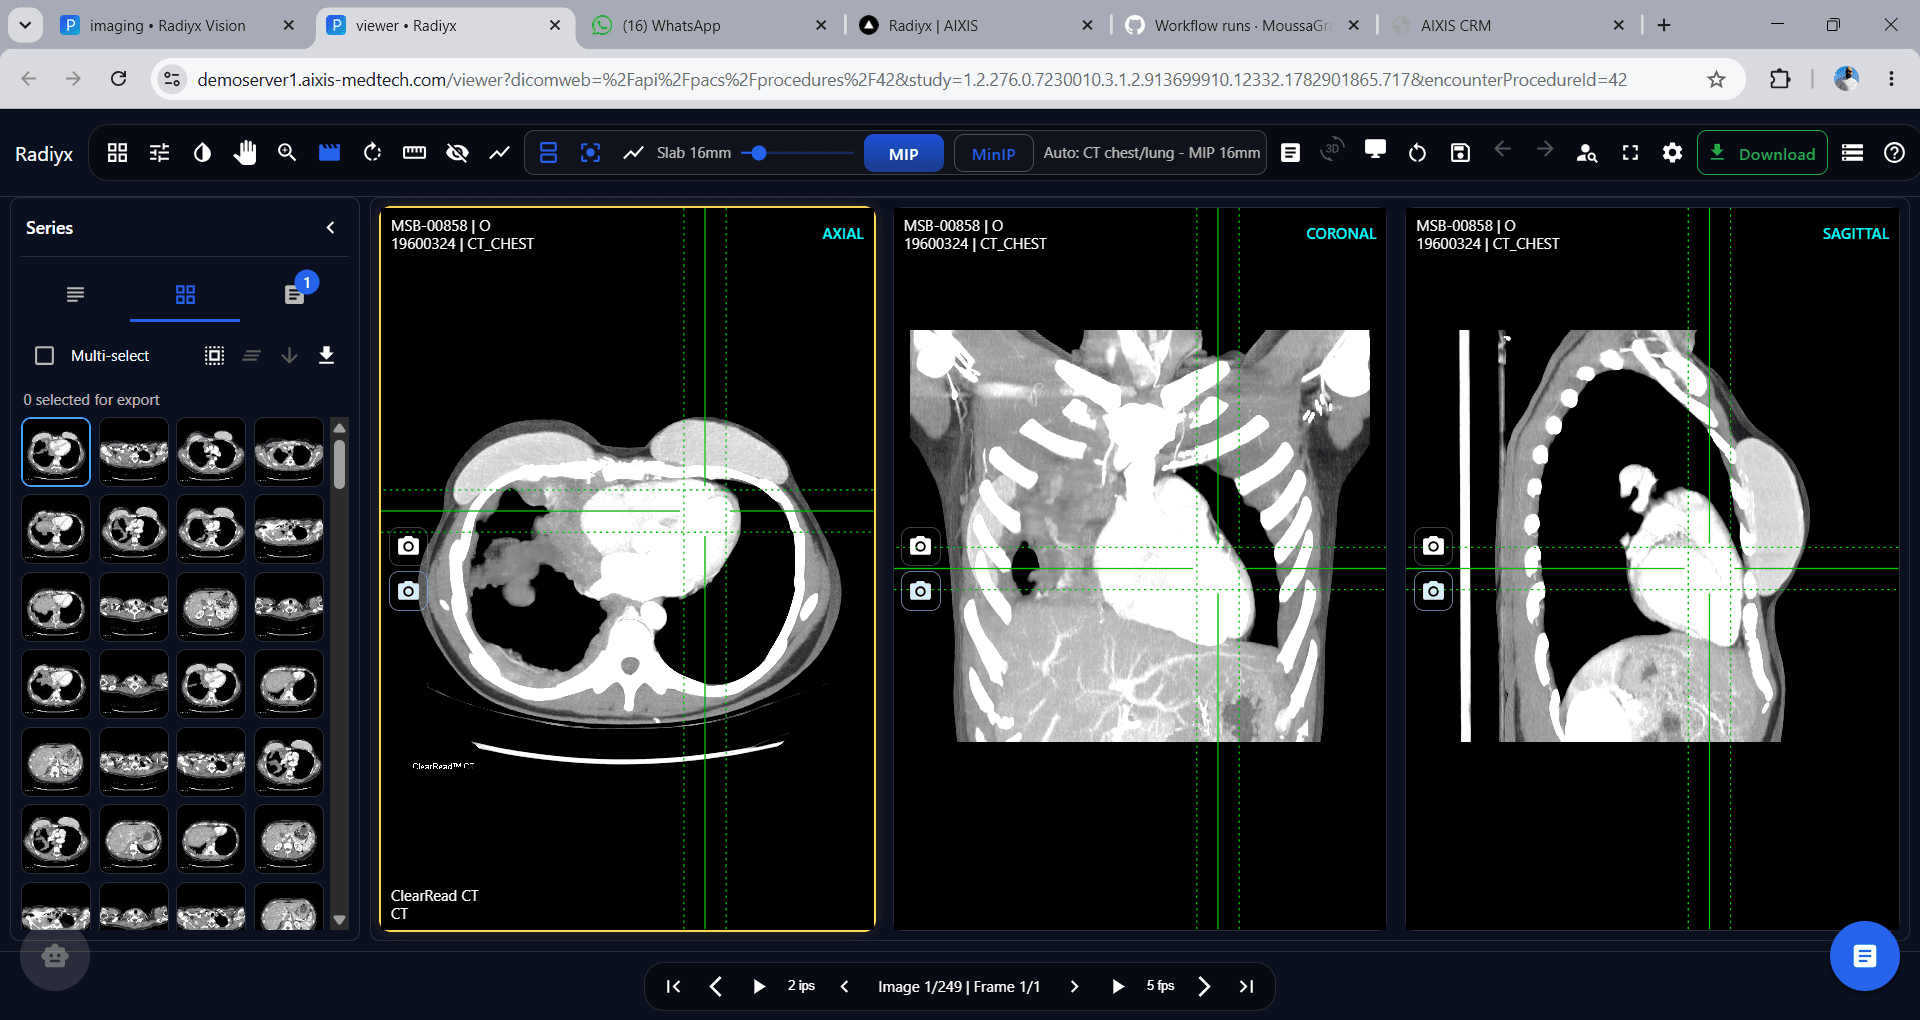Viewport: 1920px width, 1020px height.
Task: Open the image adjustment sliders tool
Action: [159, 153]
